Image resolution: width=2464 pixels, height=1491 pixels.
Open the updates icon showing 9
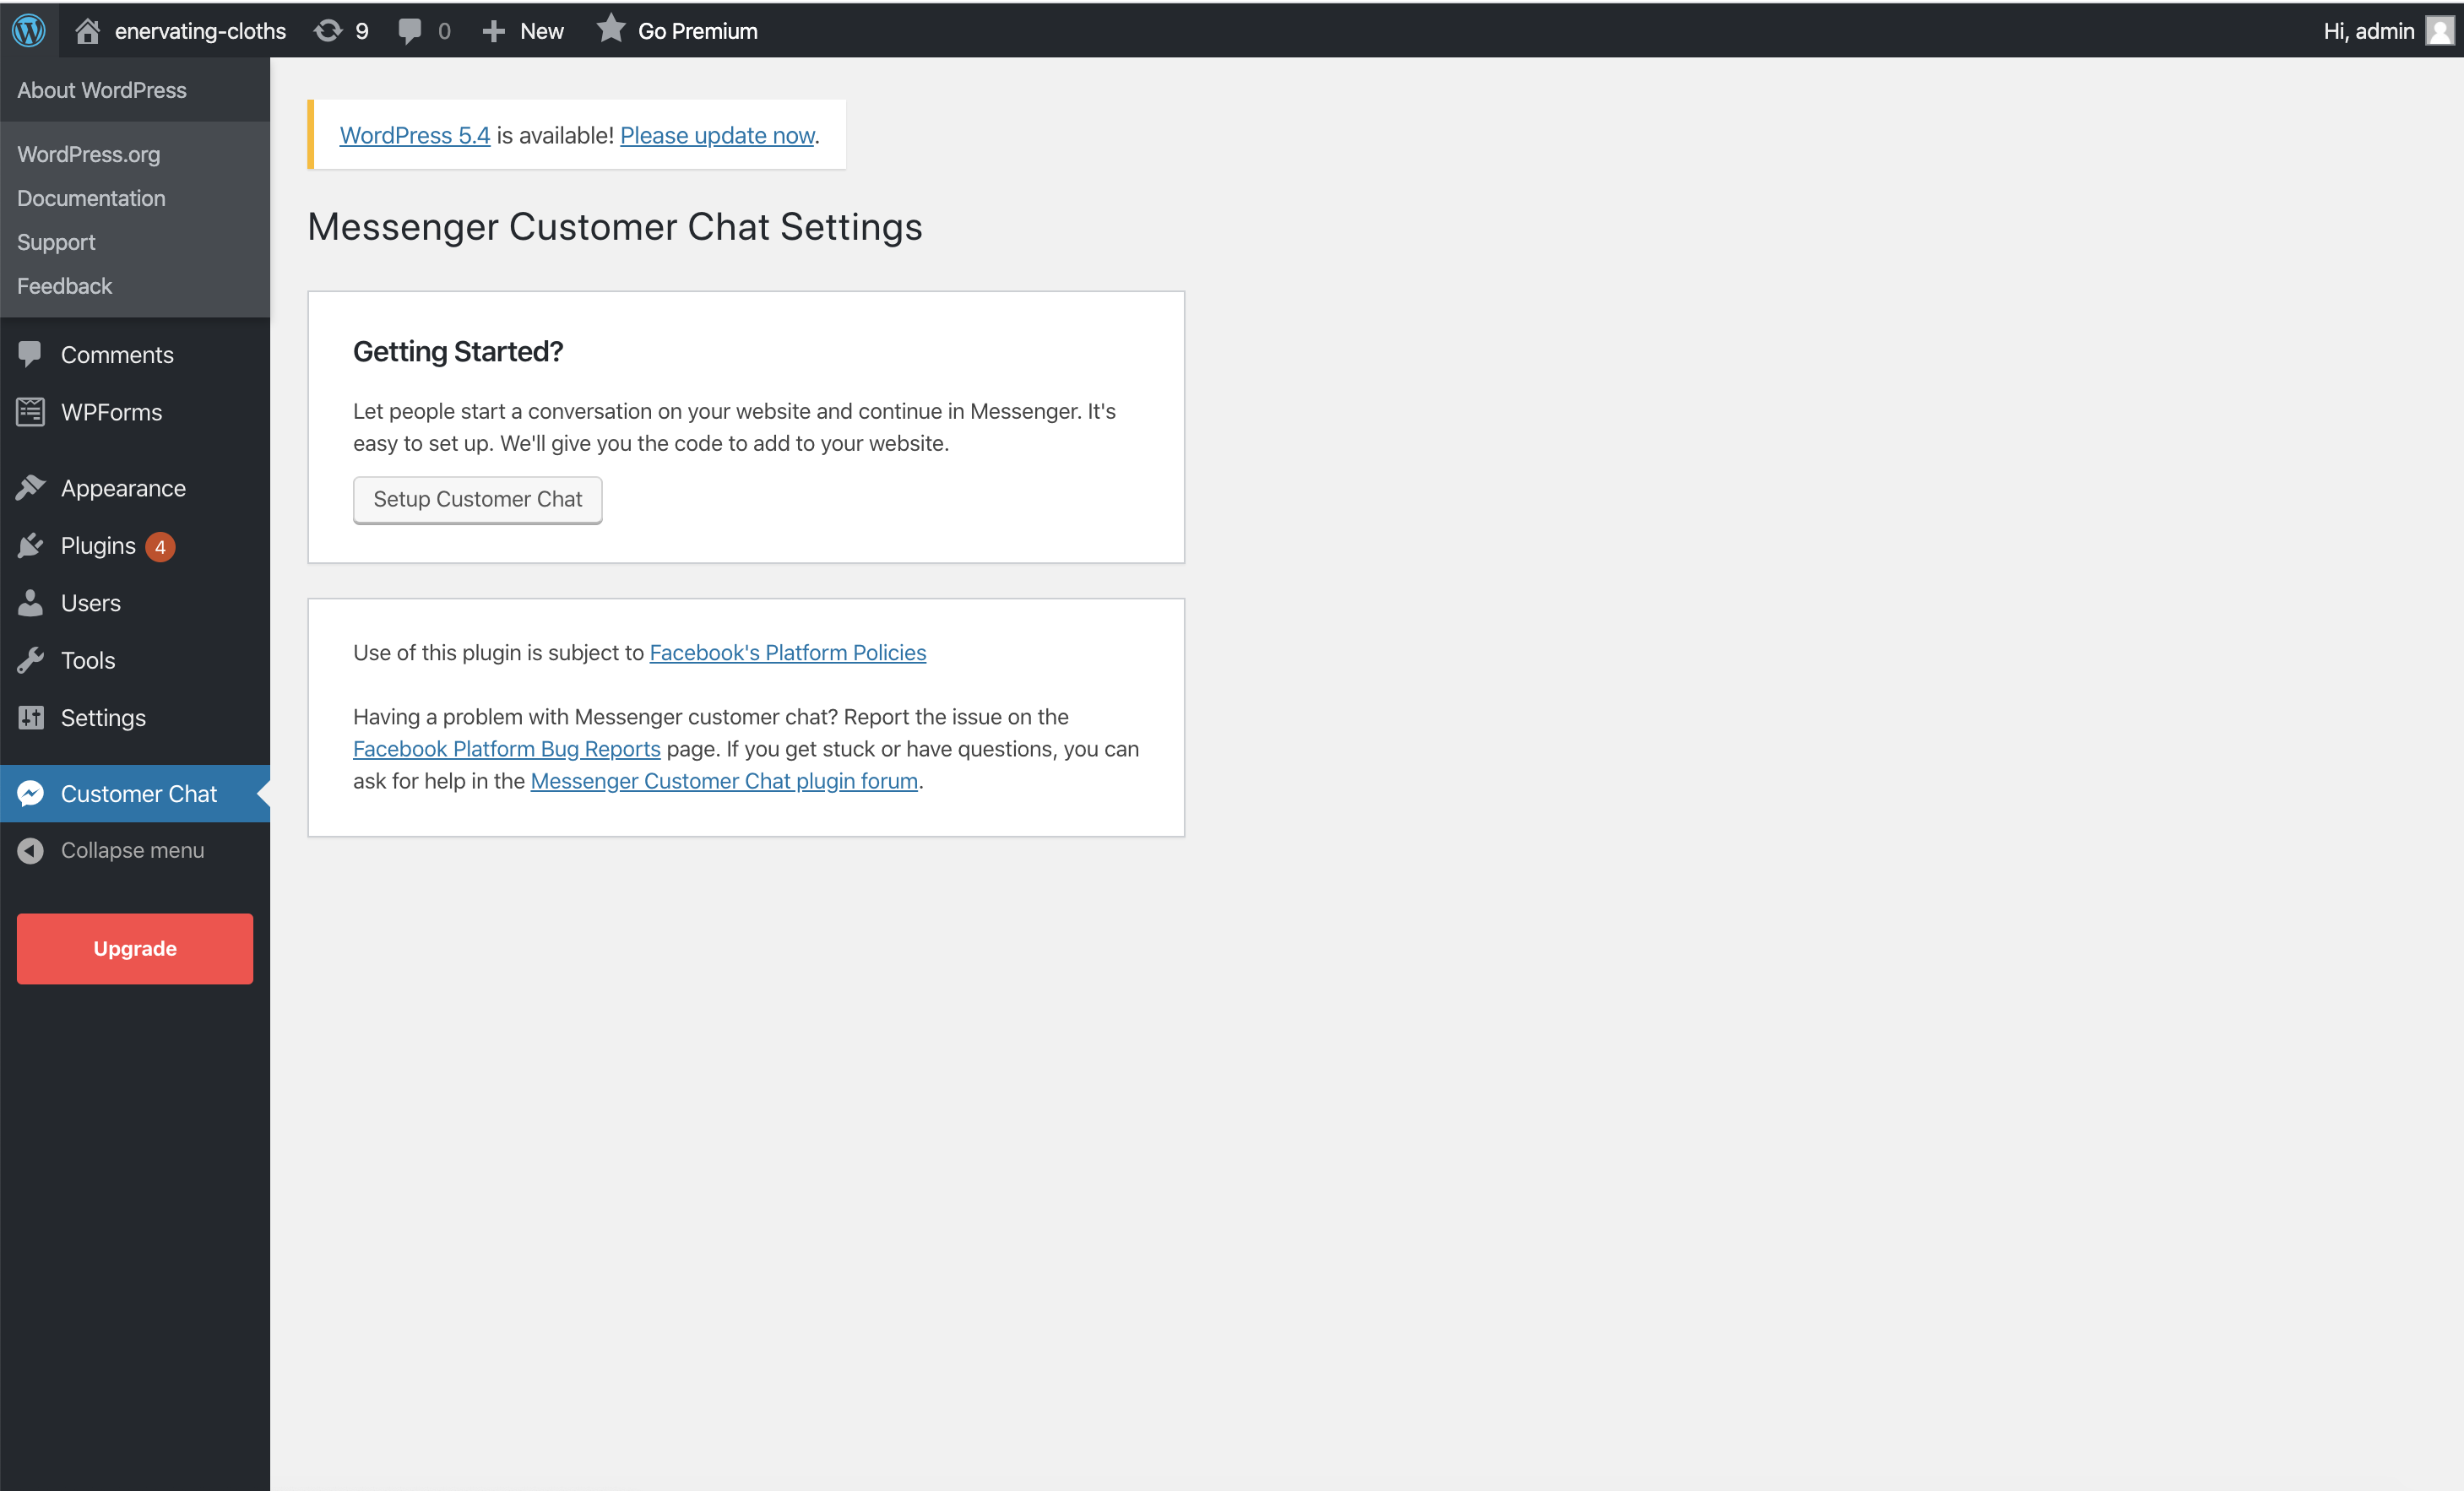pos(328,31)
